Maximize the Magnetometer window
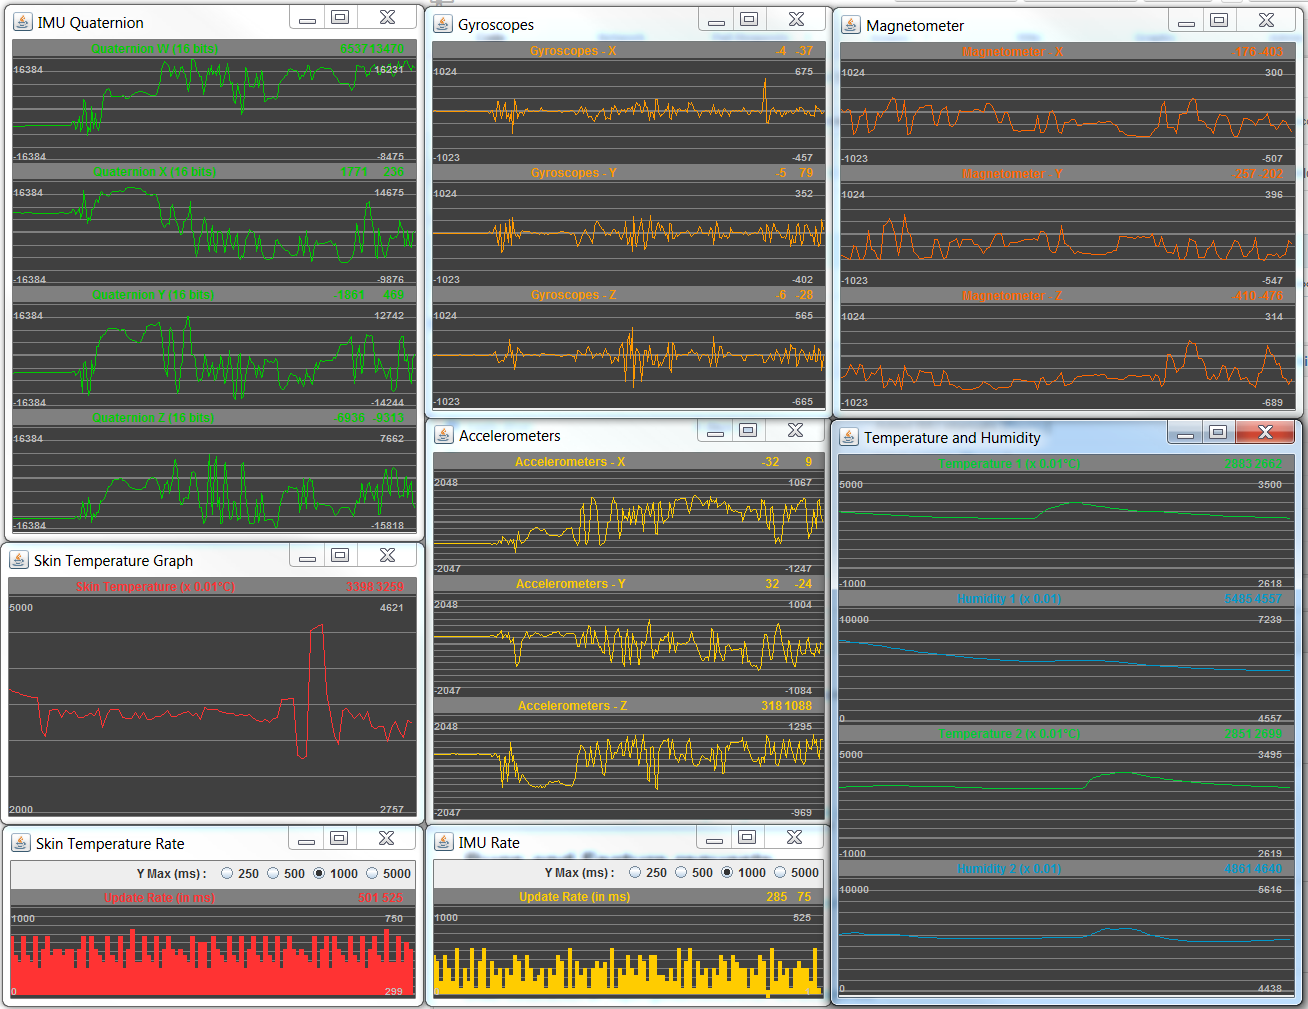The height and width of the screenshot is (1009, 1308). pos(1219,21)
